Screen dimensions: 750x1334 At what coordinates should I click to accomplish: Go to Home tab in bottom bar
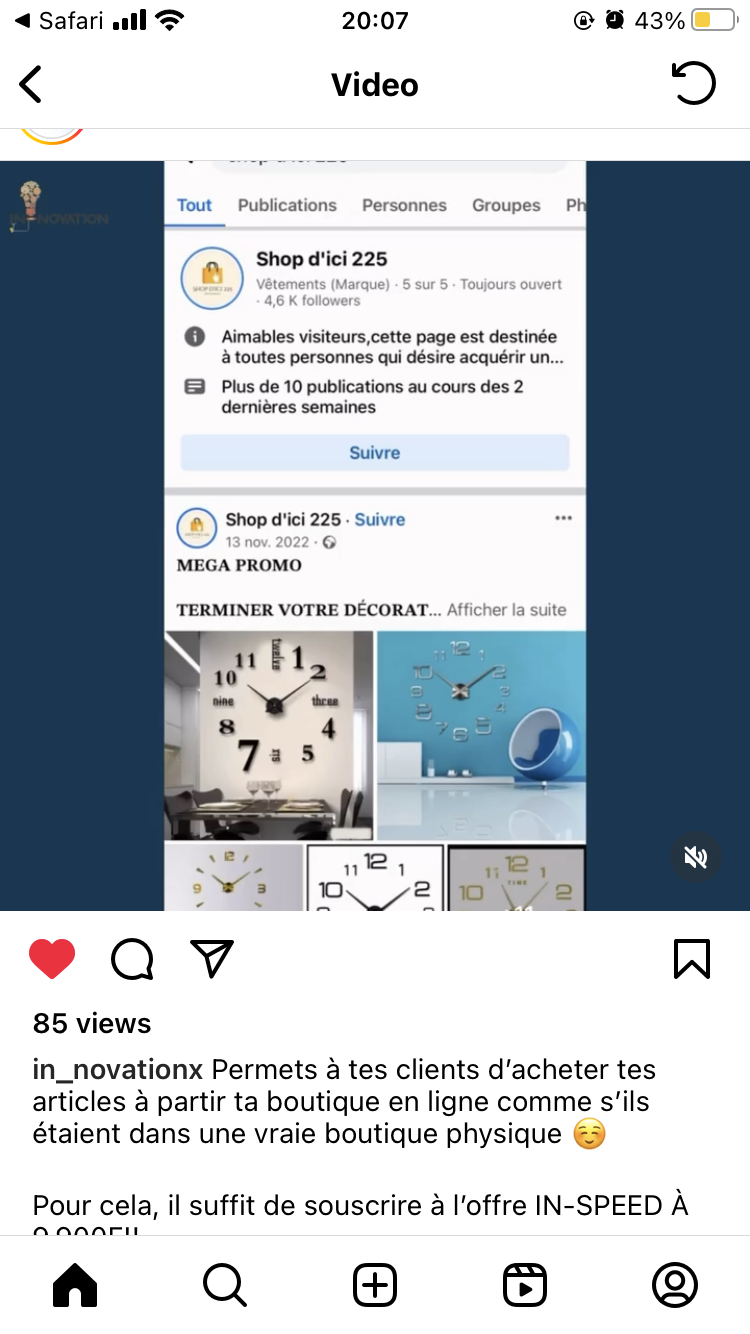point(75,1285)
